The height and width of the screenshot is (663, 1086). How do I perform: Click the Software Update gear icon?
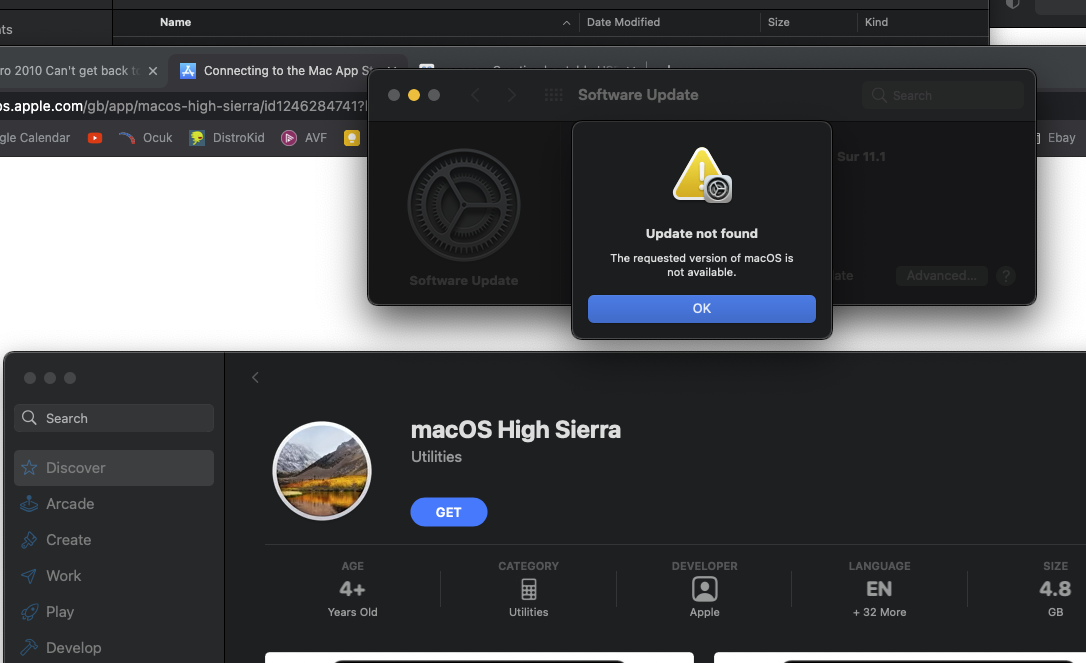[463, 205]
